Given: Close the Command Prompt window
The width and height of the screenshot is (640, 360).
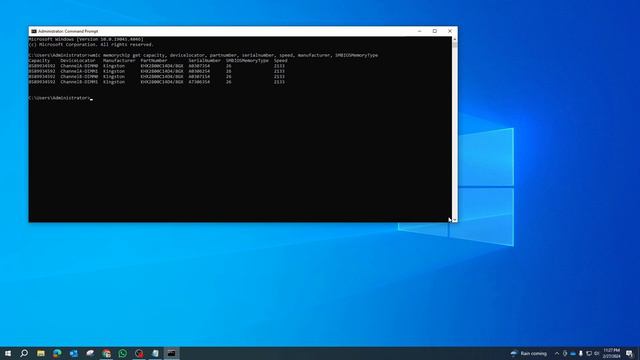Looking at the screenshot, I should (450, 31).
